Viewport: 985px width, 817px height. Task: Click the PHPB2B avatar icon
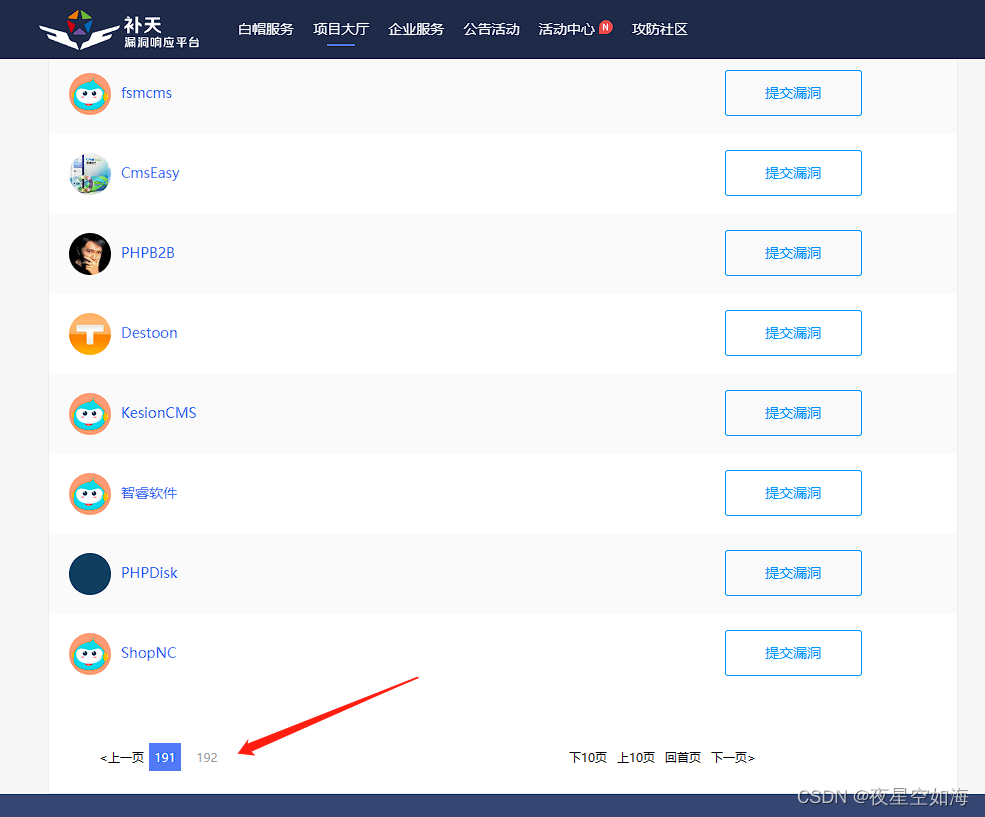[89, 253]
